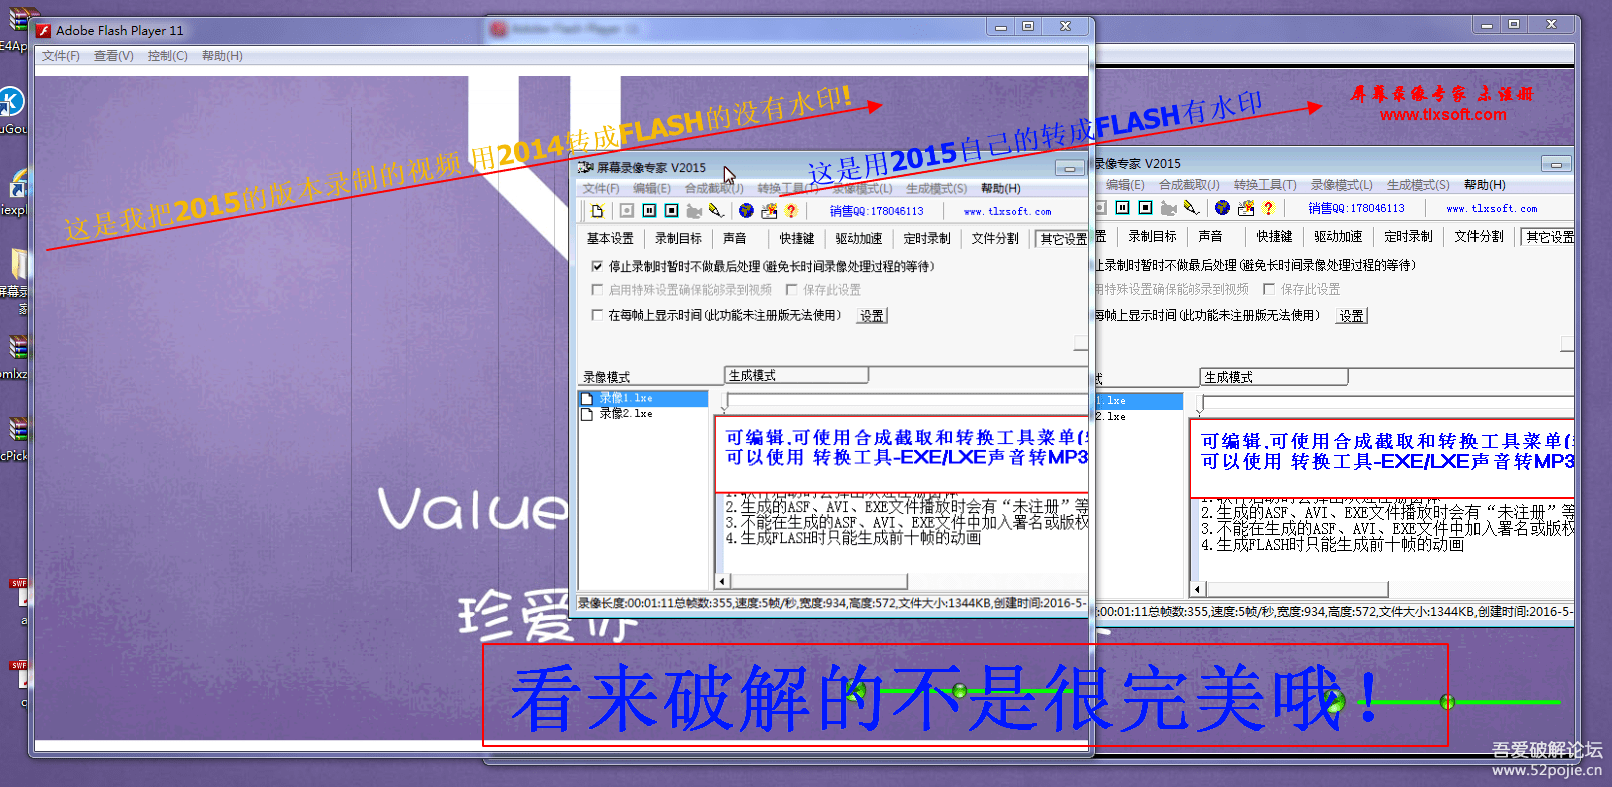Select the pen icon in the right recorder toolbar
The width and height of the screenshot is (1612, 787).
click(x=1191, y=208)
